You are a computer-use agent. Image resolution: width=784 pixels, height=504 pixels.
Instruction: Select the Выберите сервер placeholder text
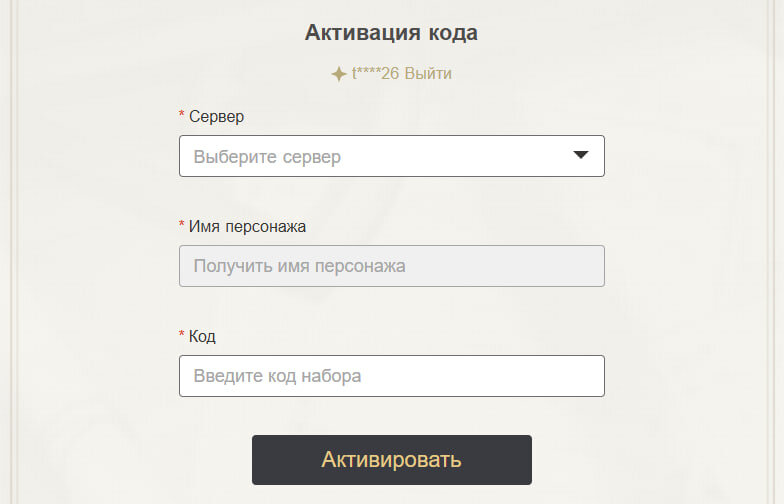click(267, 157)
